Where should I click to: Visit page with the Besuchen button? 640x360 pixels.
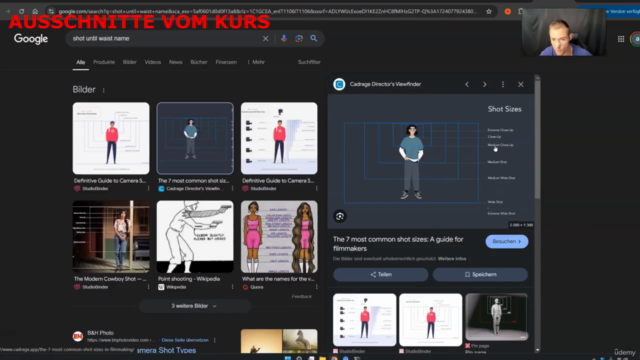pos(507,242)
